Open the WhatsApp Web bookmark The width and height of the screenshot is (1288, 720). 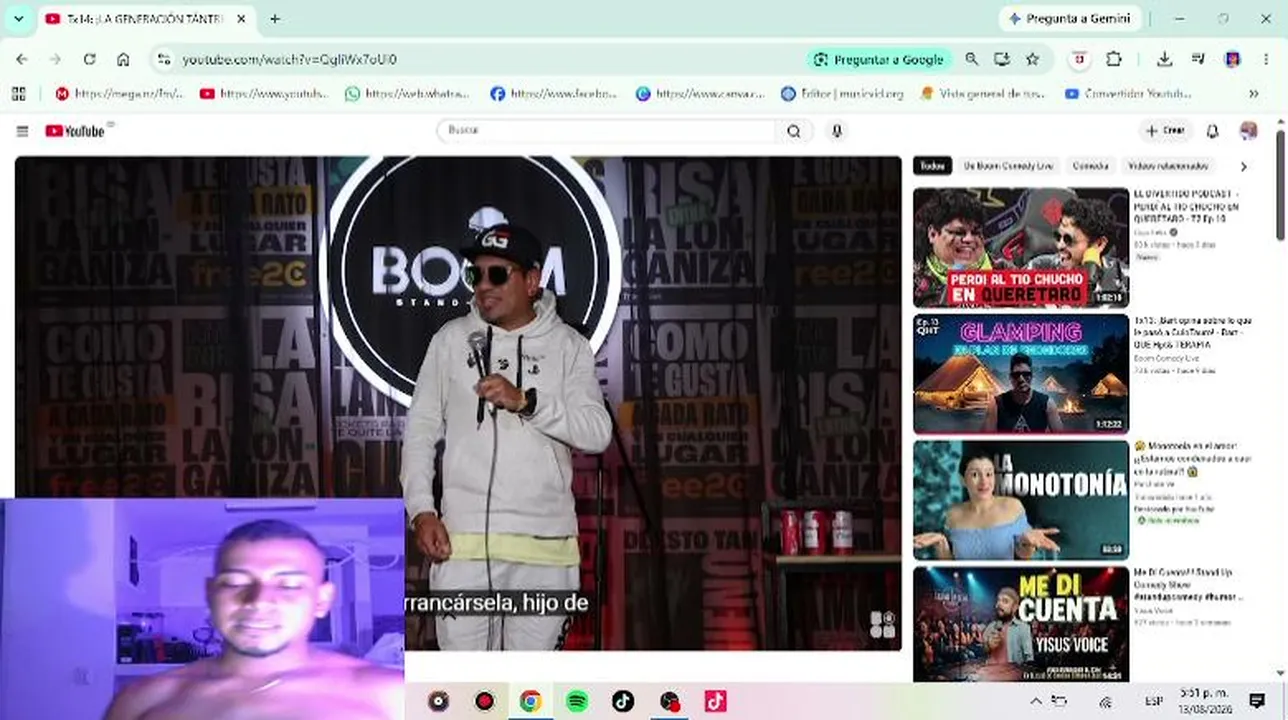(408, 94)
